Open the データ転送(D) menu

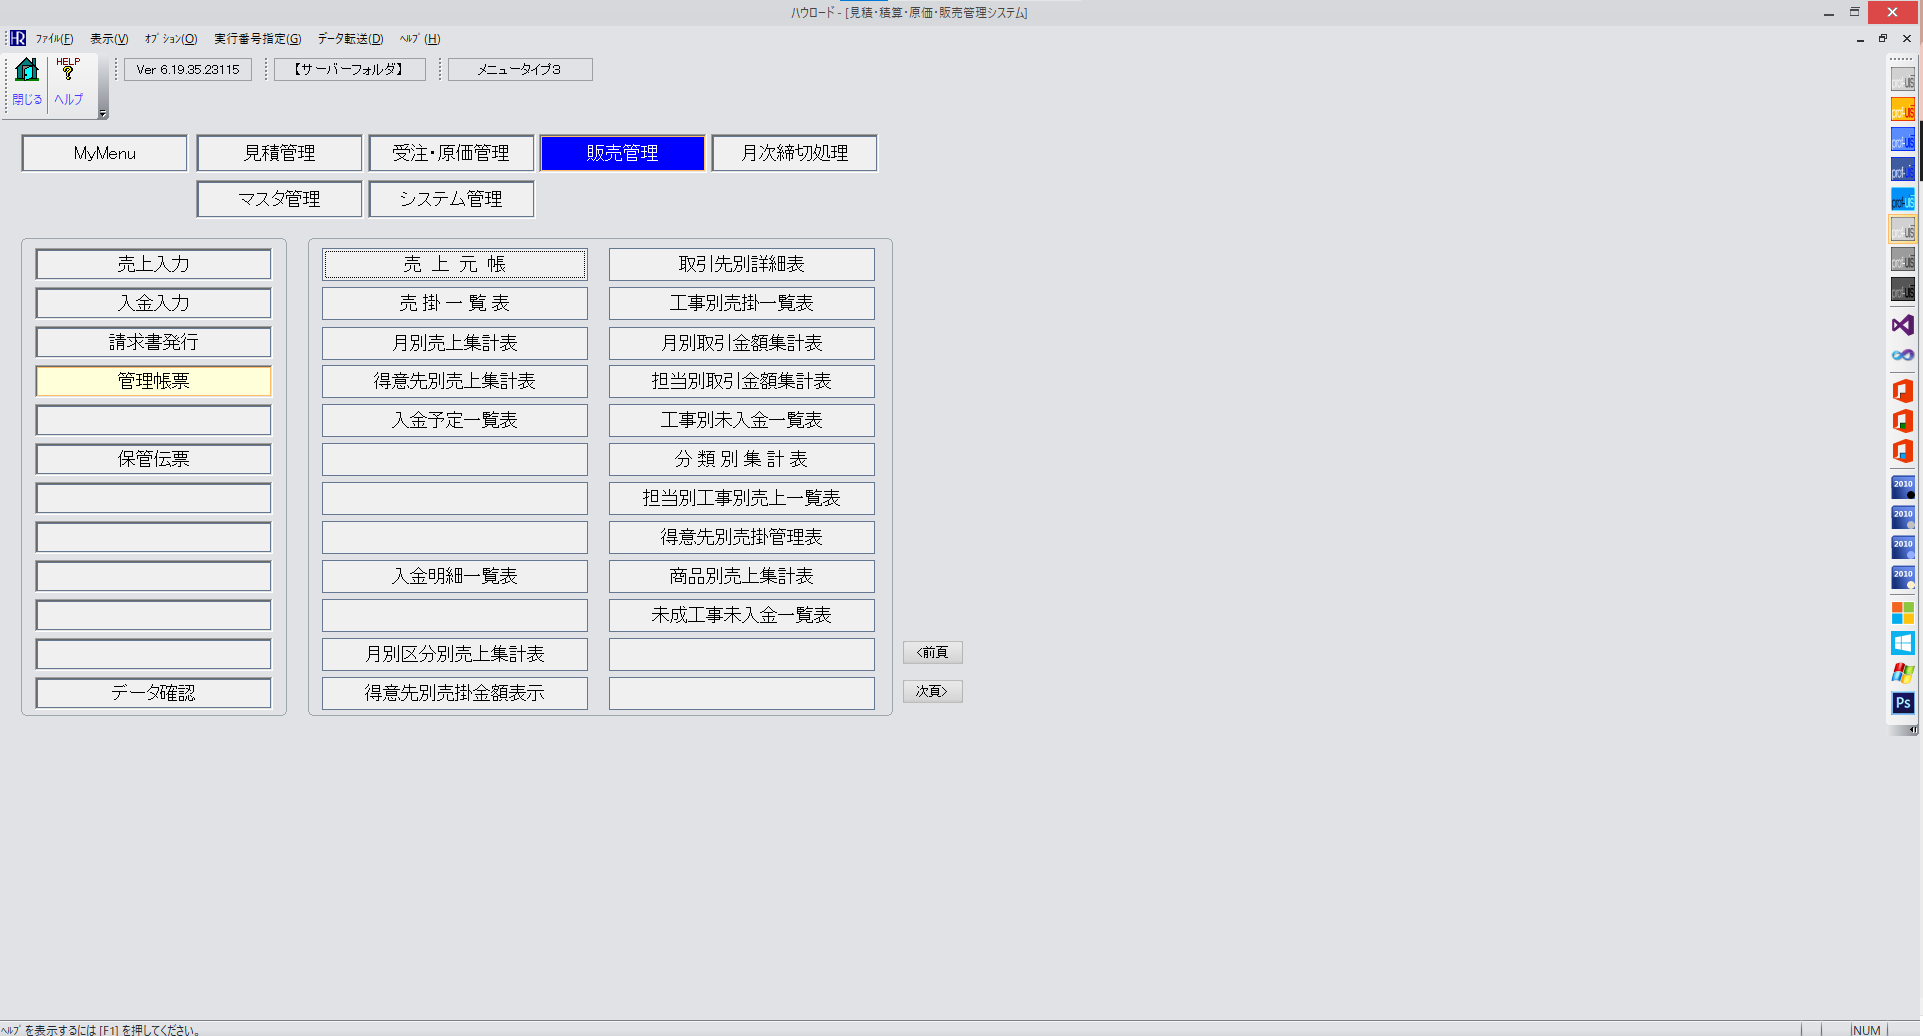coord(350,39)
